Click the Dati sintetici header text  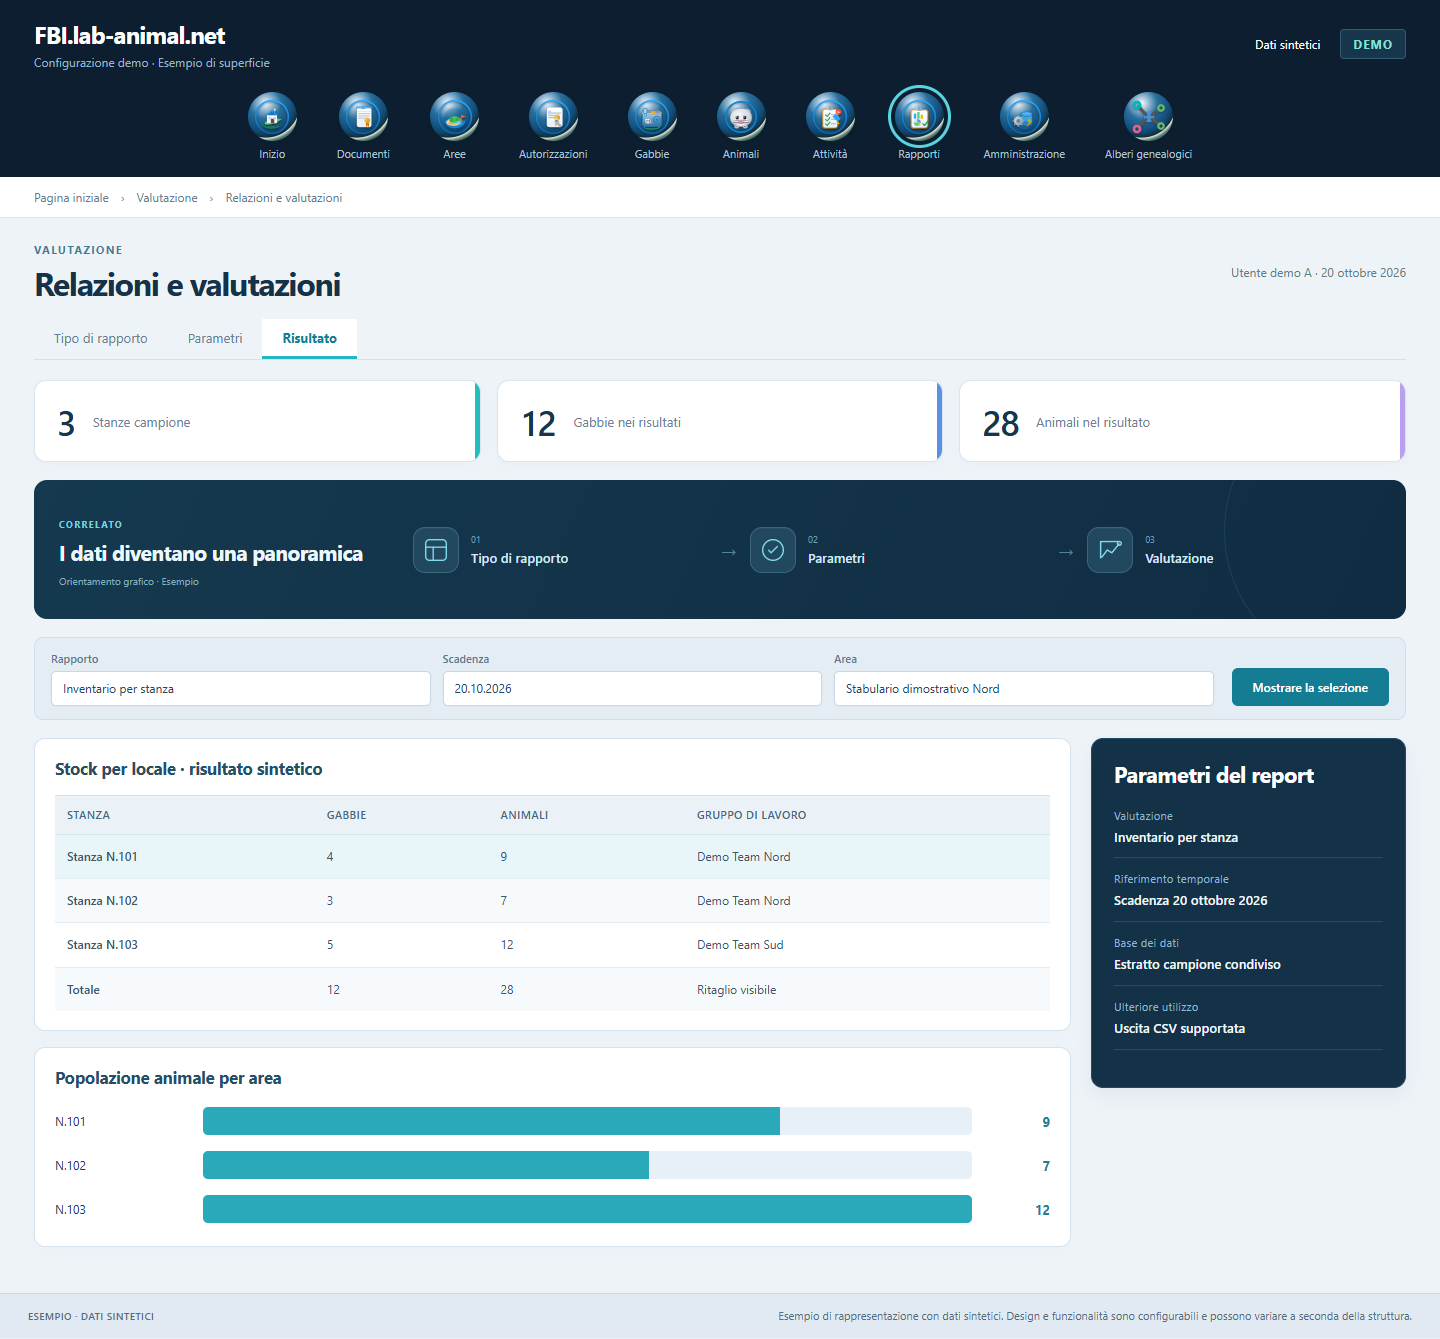(1287, 45)
